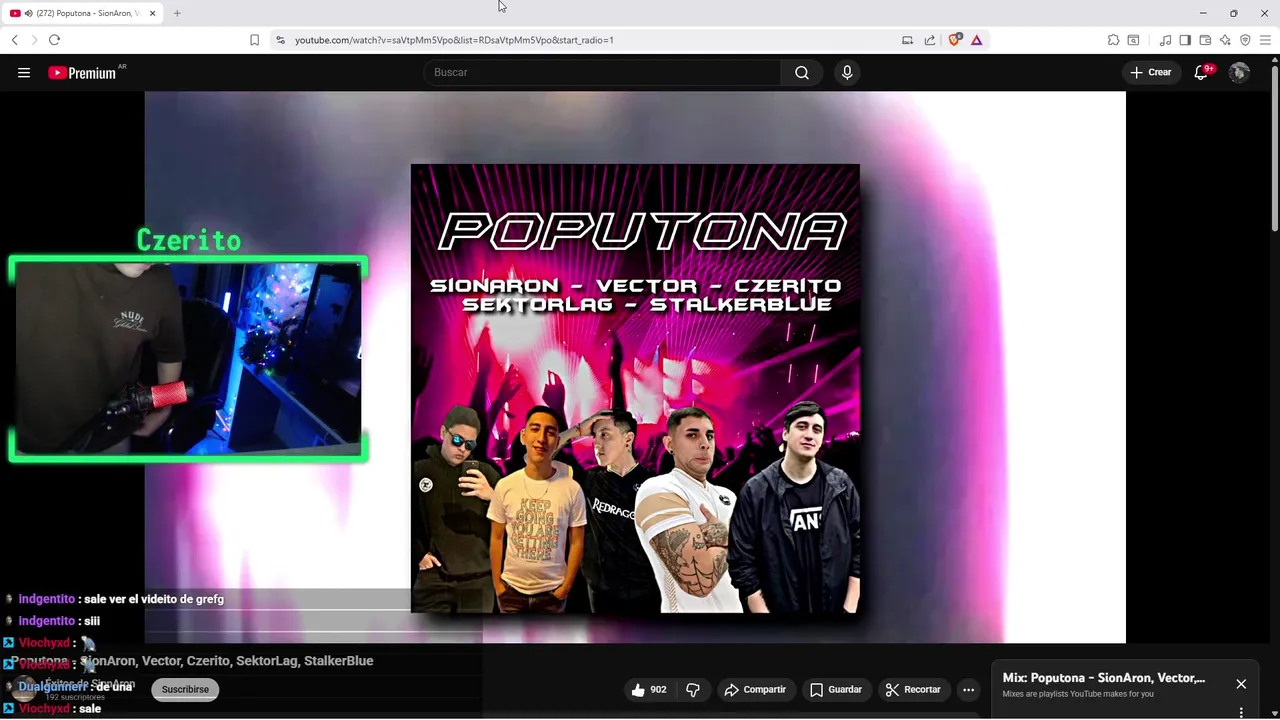
Task: Click the page vertical scrollbar
Action: [1274, 150]
